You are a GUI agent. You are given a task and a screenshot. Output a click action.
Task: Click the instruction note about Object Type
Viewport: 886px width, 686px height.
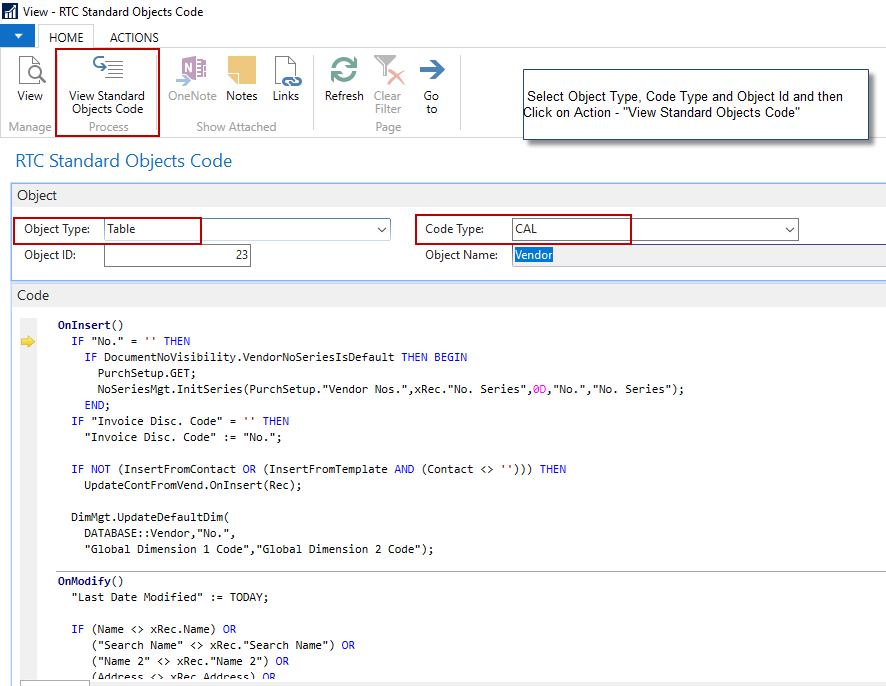tap(696, 105)
